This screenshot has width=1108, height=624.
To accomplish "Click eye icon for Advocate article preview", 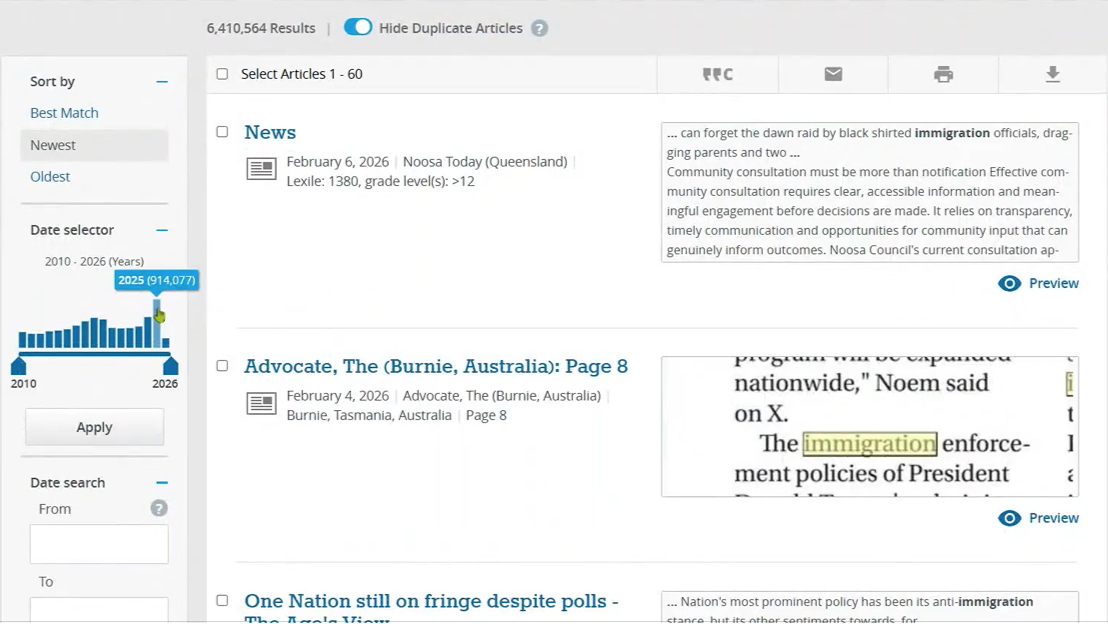I will coord(1009,518).
